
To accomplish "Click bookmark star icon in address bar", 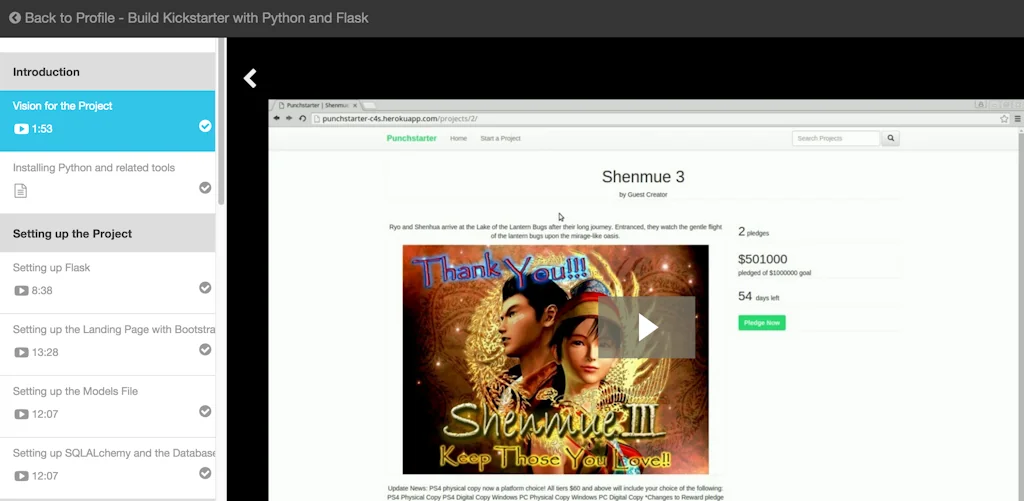I will coord(1004,119).
